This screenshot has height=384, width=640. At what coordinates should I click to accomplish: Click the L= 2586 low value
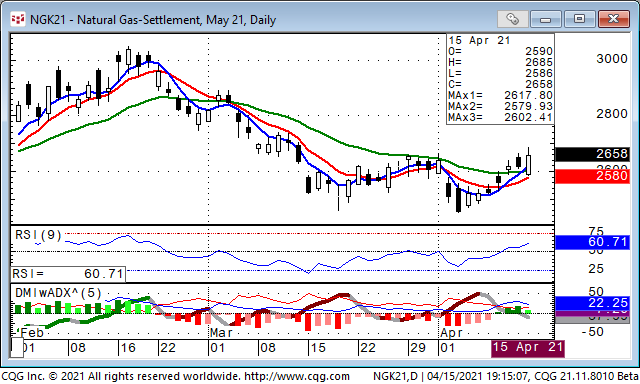(x=500, y=73)
